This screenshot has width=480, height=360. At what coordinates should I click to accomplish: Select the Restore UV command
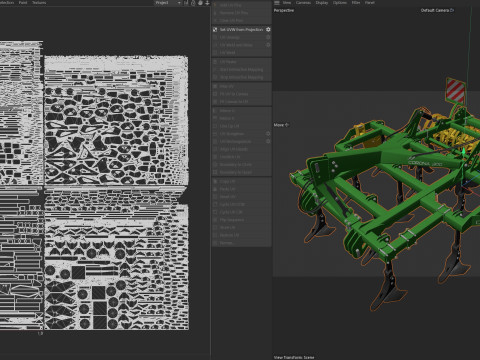click(242, 235)
